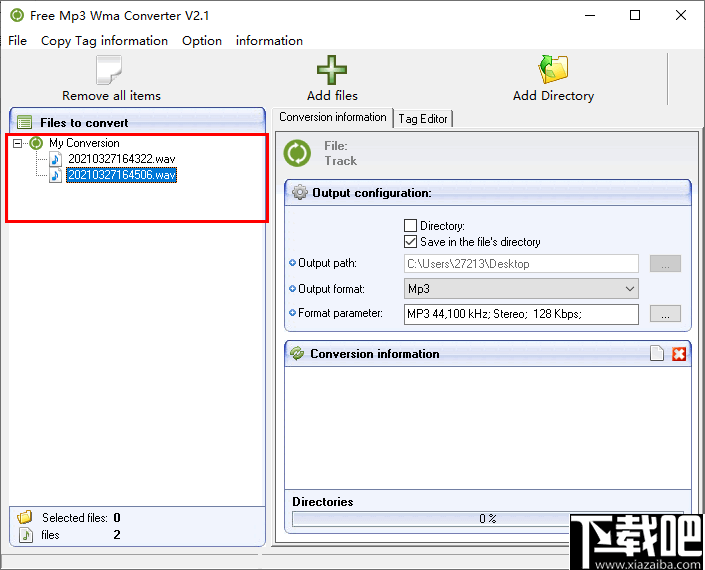Screen dimensions: 705x570
Task: Click the Output path text field
Action: pyautogui.click(x=521, y=263)
